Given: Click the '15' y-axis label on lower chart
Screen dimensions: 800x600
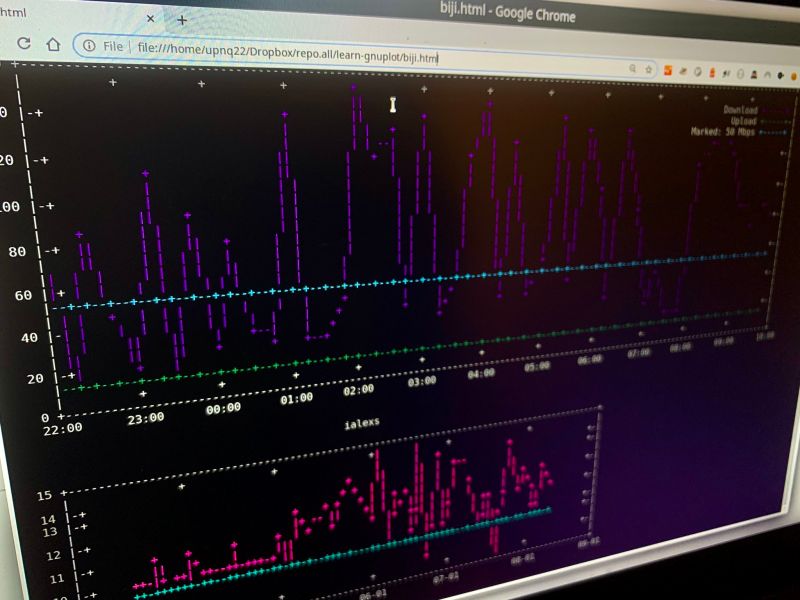Looking at the screenshot, I should (x=44, y=495).
